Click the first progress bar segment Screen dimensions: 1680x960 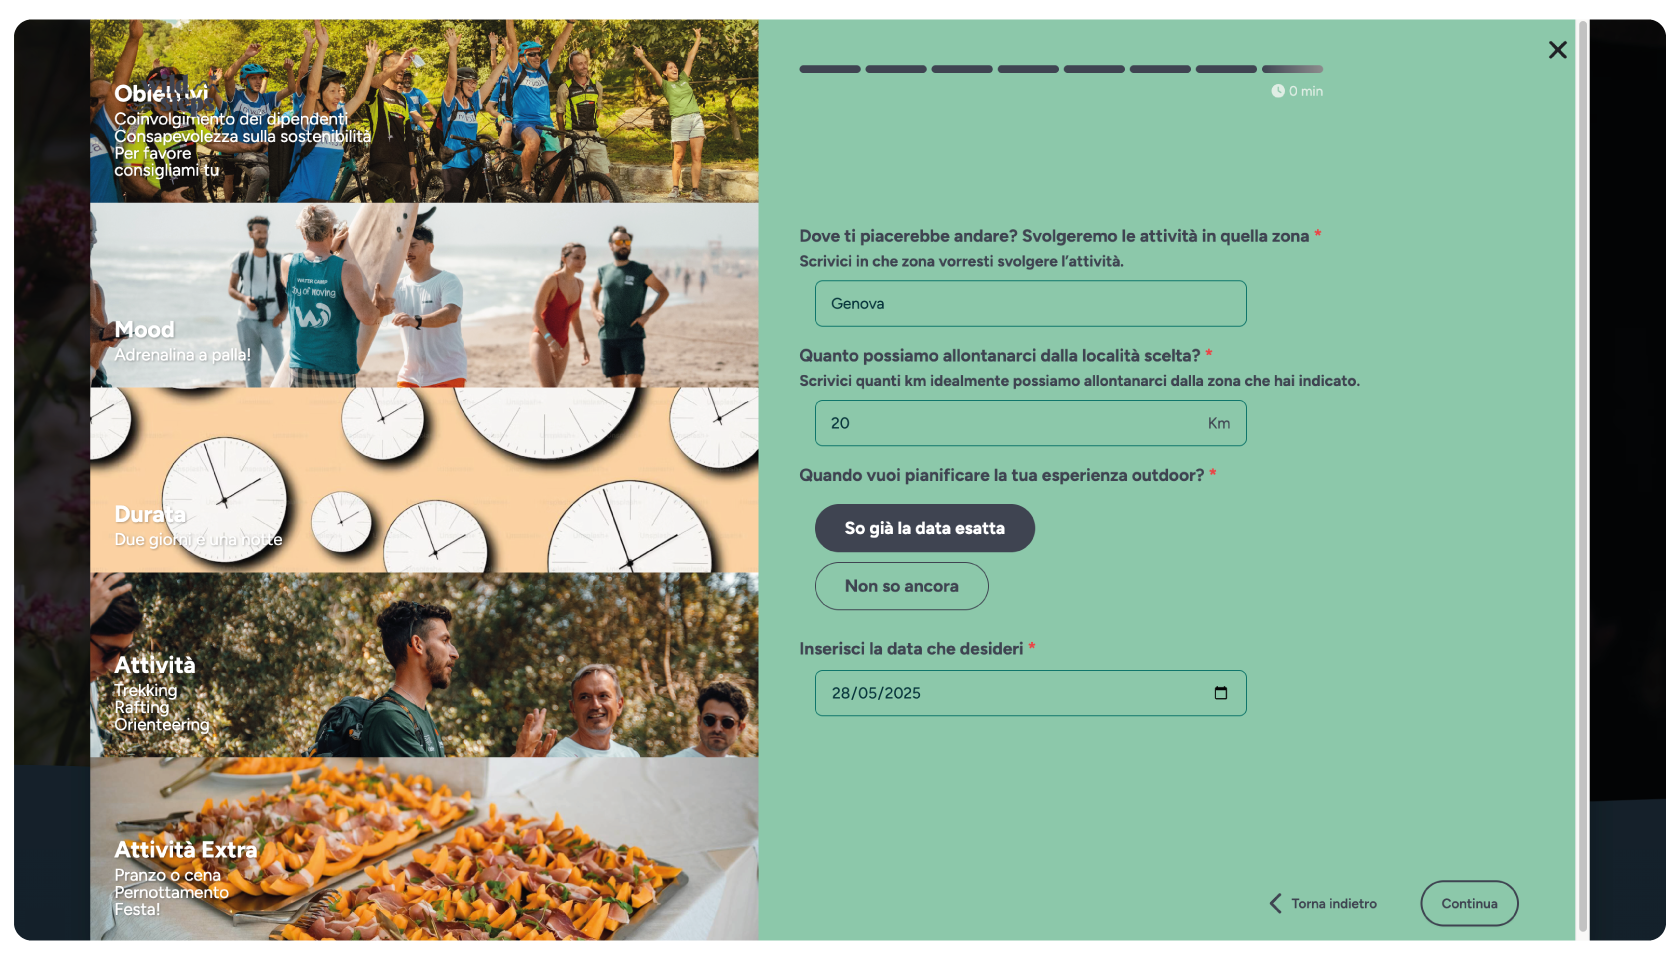point(830,69)
